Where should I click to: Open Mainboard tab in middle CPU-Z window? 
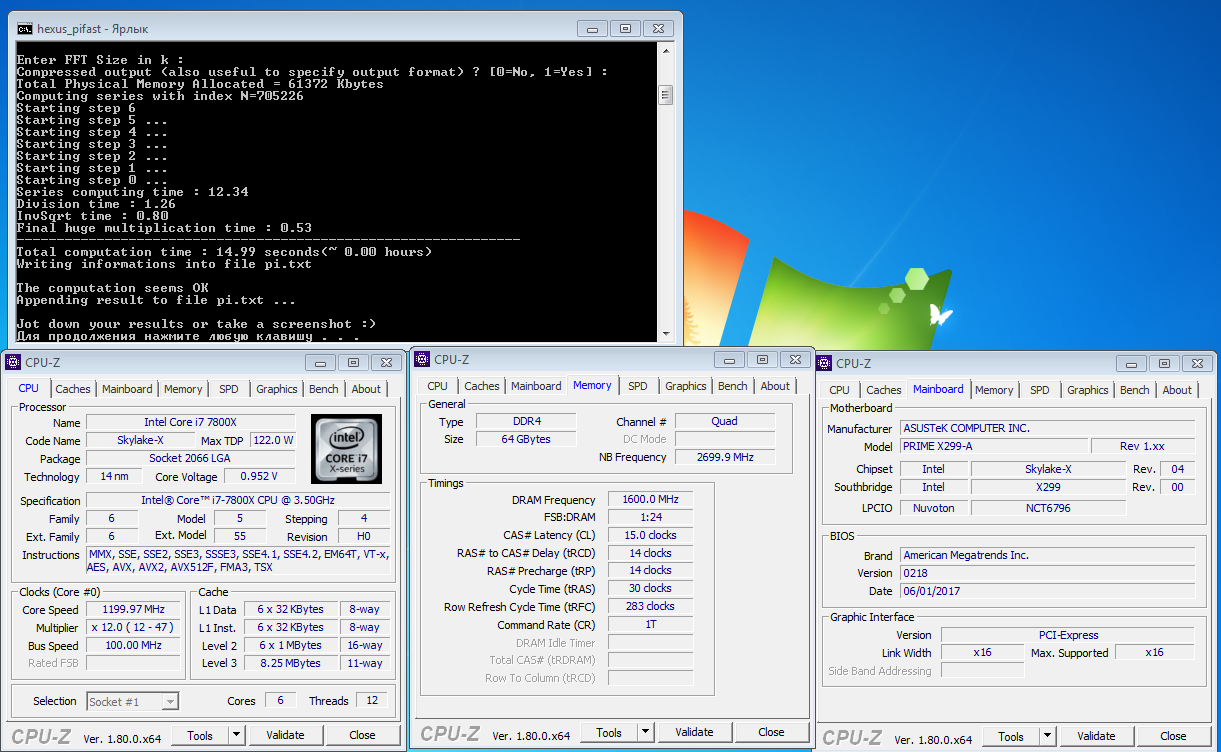coord(536,386)
